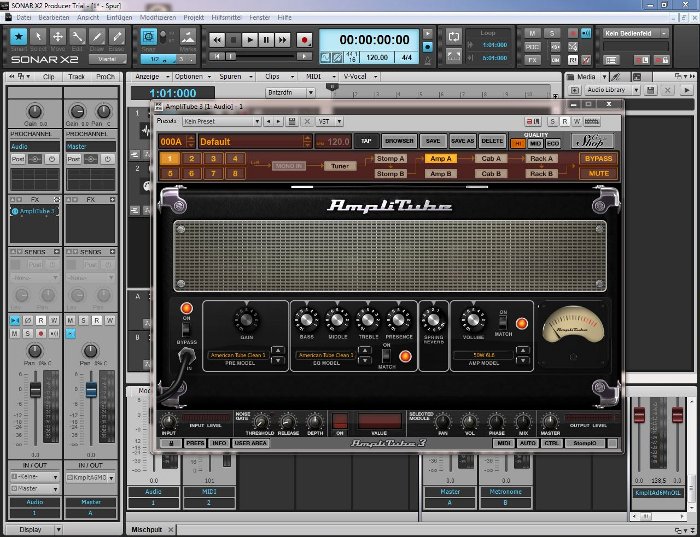Pause the transport
The width and height of the screenshot is (700, 537).
[266, 40]
